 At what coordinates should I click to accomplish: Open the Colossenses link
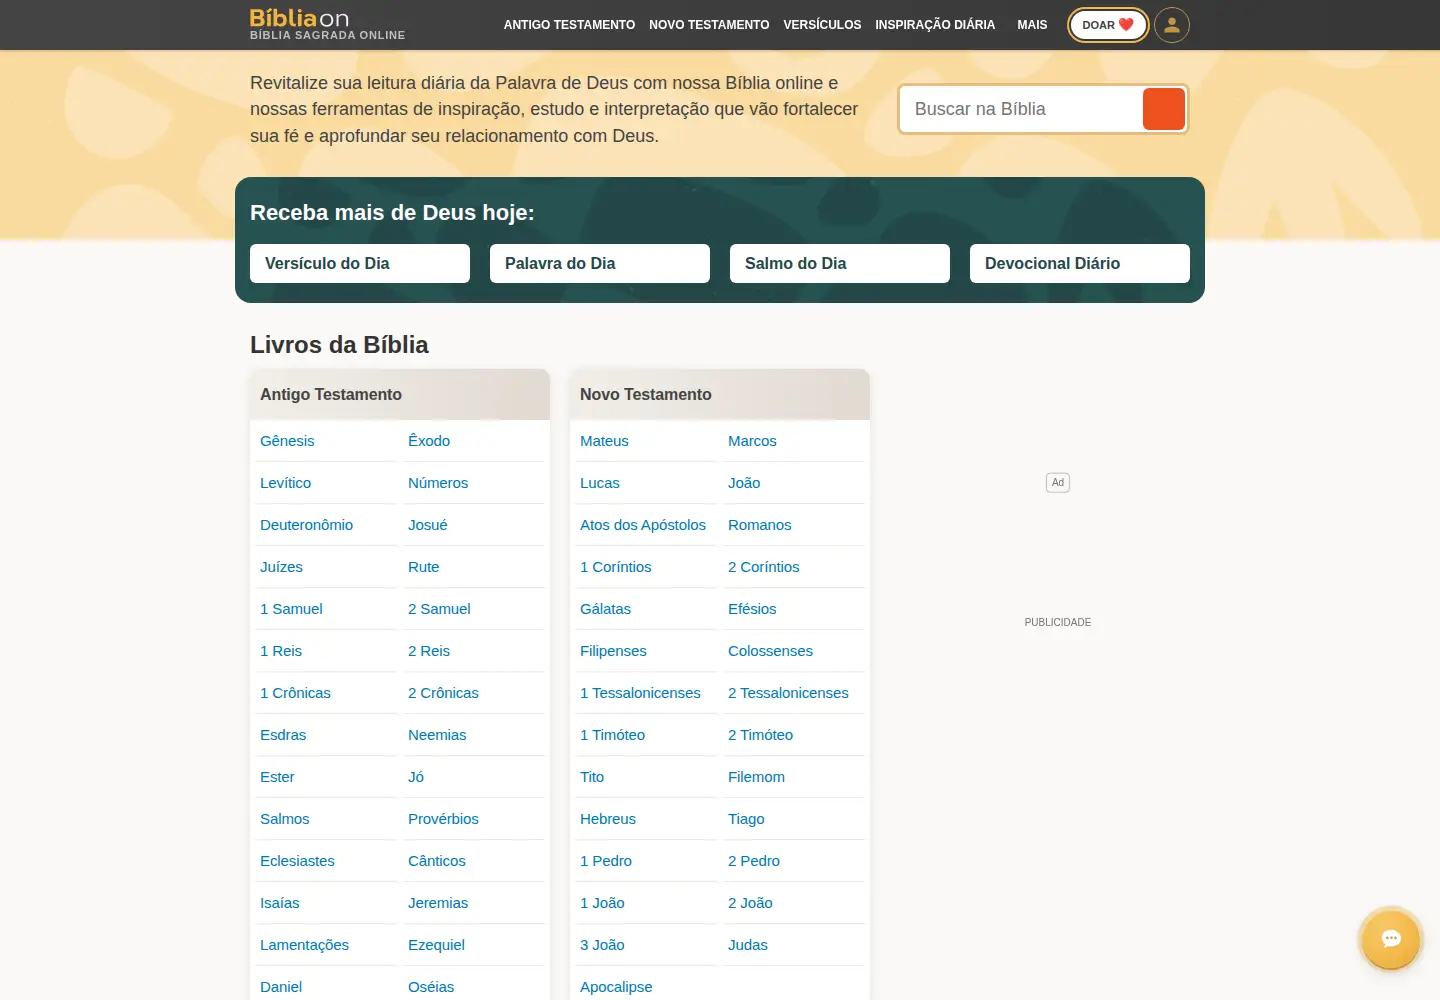pos(770,651)
